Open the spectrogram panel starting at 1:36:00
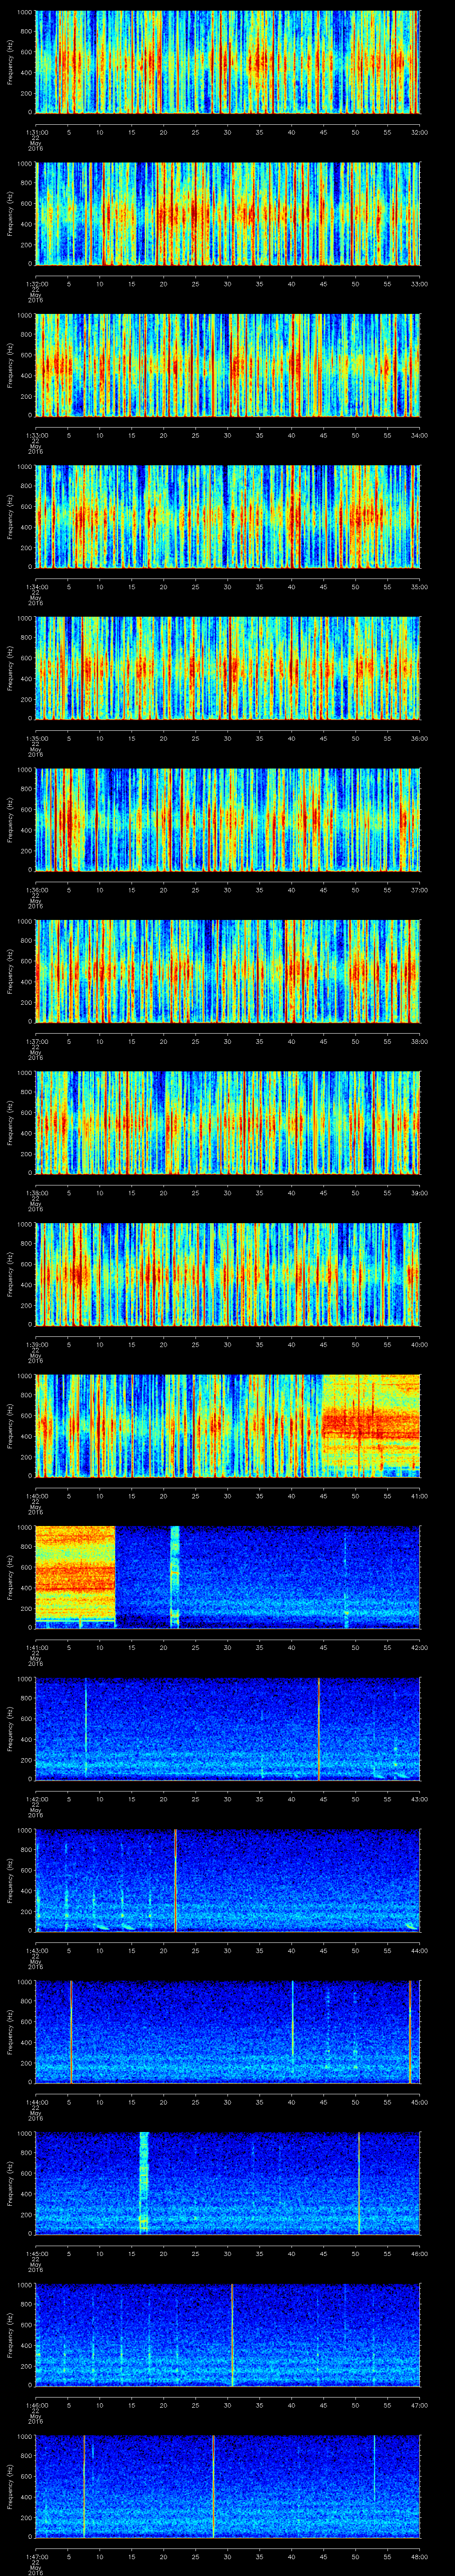Image resolution: width=455 pixels, height=2576 pixels. coord(228,819)
